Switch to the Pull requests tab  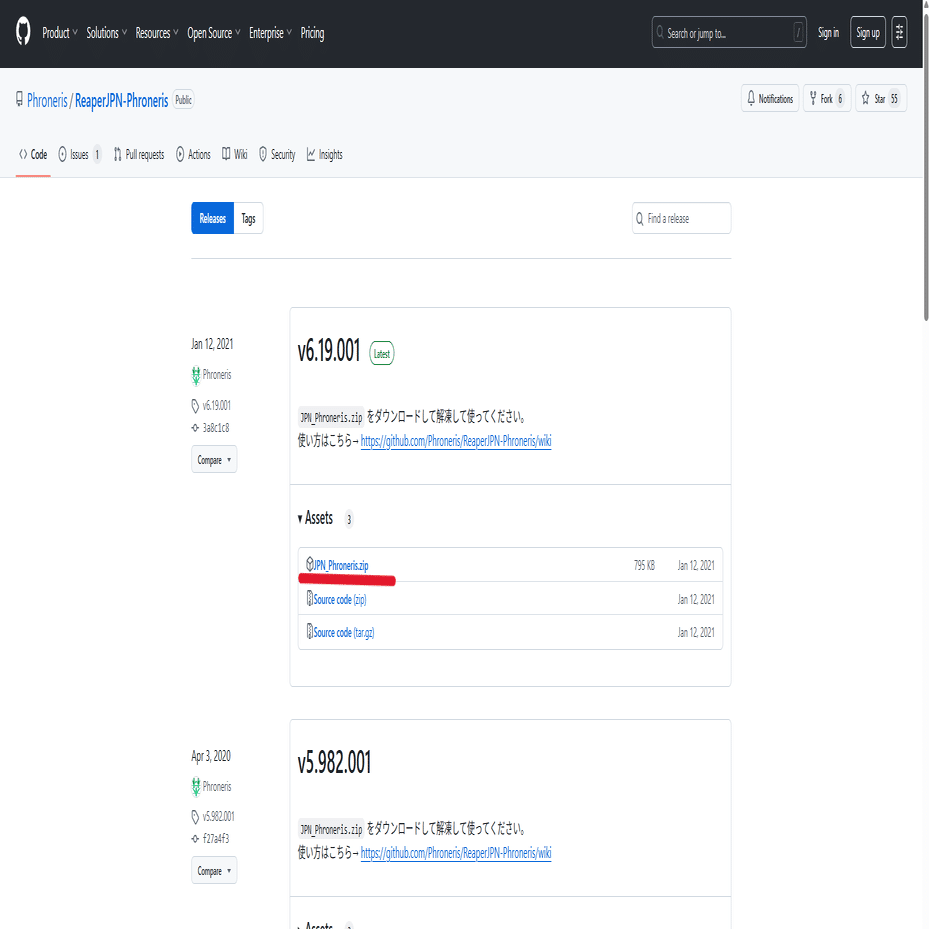click(139, 155)
